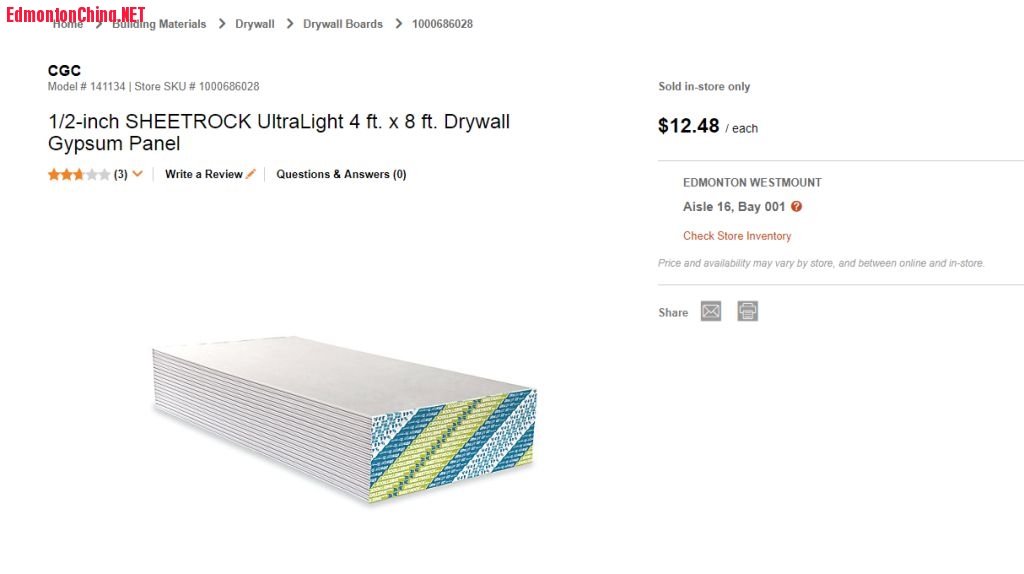Screen dimensions: 1024x574
Task: Open the Drywall breadcrumb before Drywall Boards
Action: 255,24
